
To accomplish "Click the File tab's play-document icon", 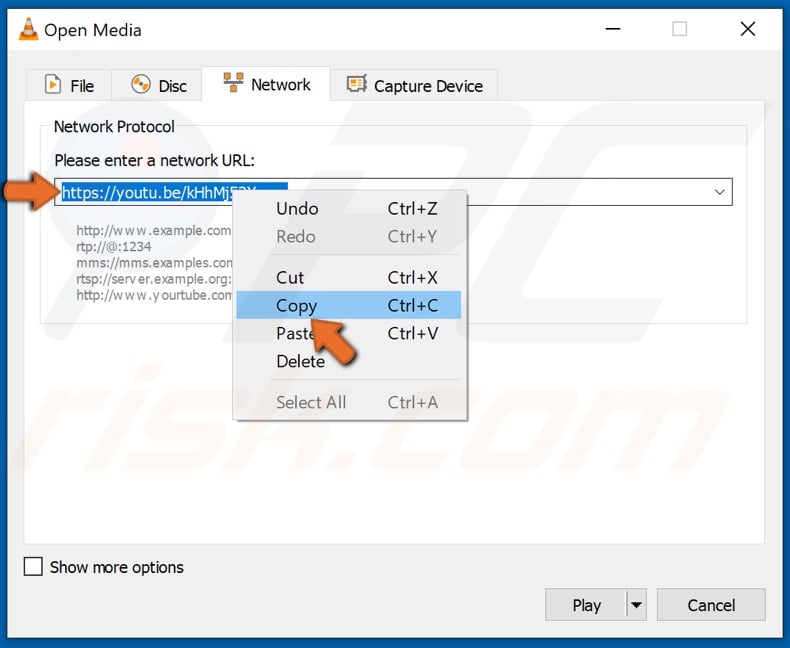I will point(52,84).
